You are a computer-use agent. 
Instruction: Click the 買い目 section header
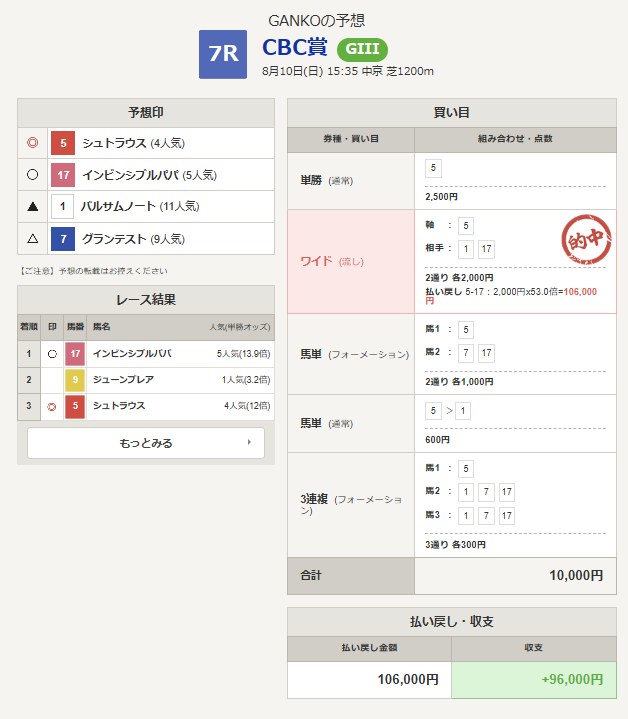452,113
